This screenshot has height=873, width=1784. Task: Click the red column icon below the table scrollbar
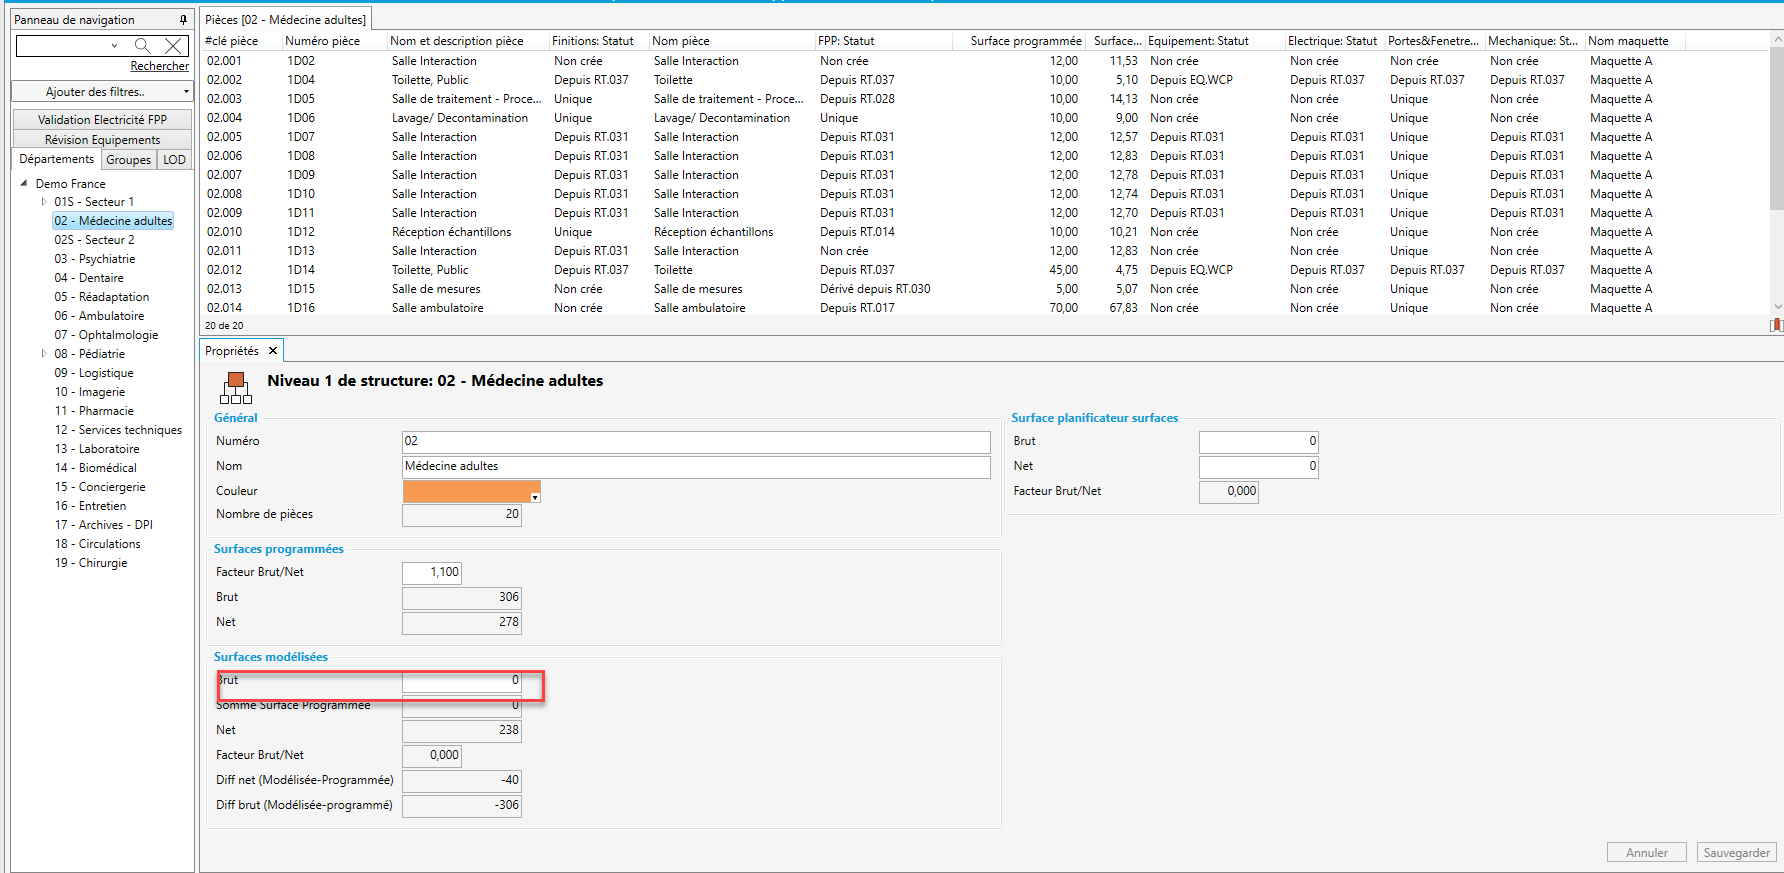pyautogui.click(x=1776, y=325)
